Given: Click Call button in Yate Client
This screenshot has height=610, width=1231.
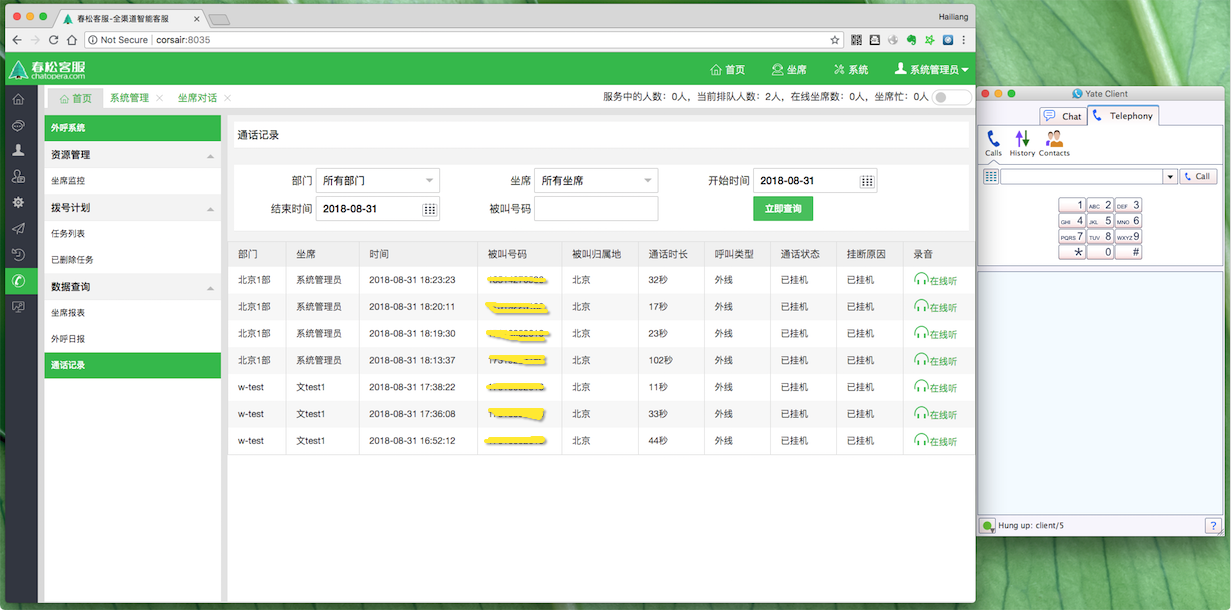Looking at the screenshot, I should click(1198, 177).
